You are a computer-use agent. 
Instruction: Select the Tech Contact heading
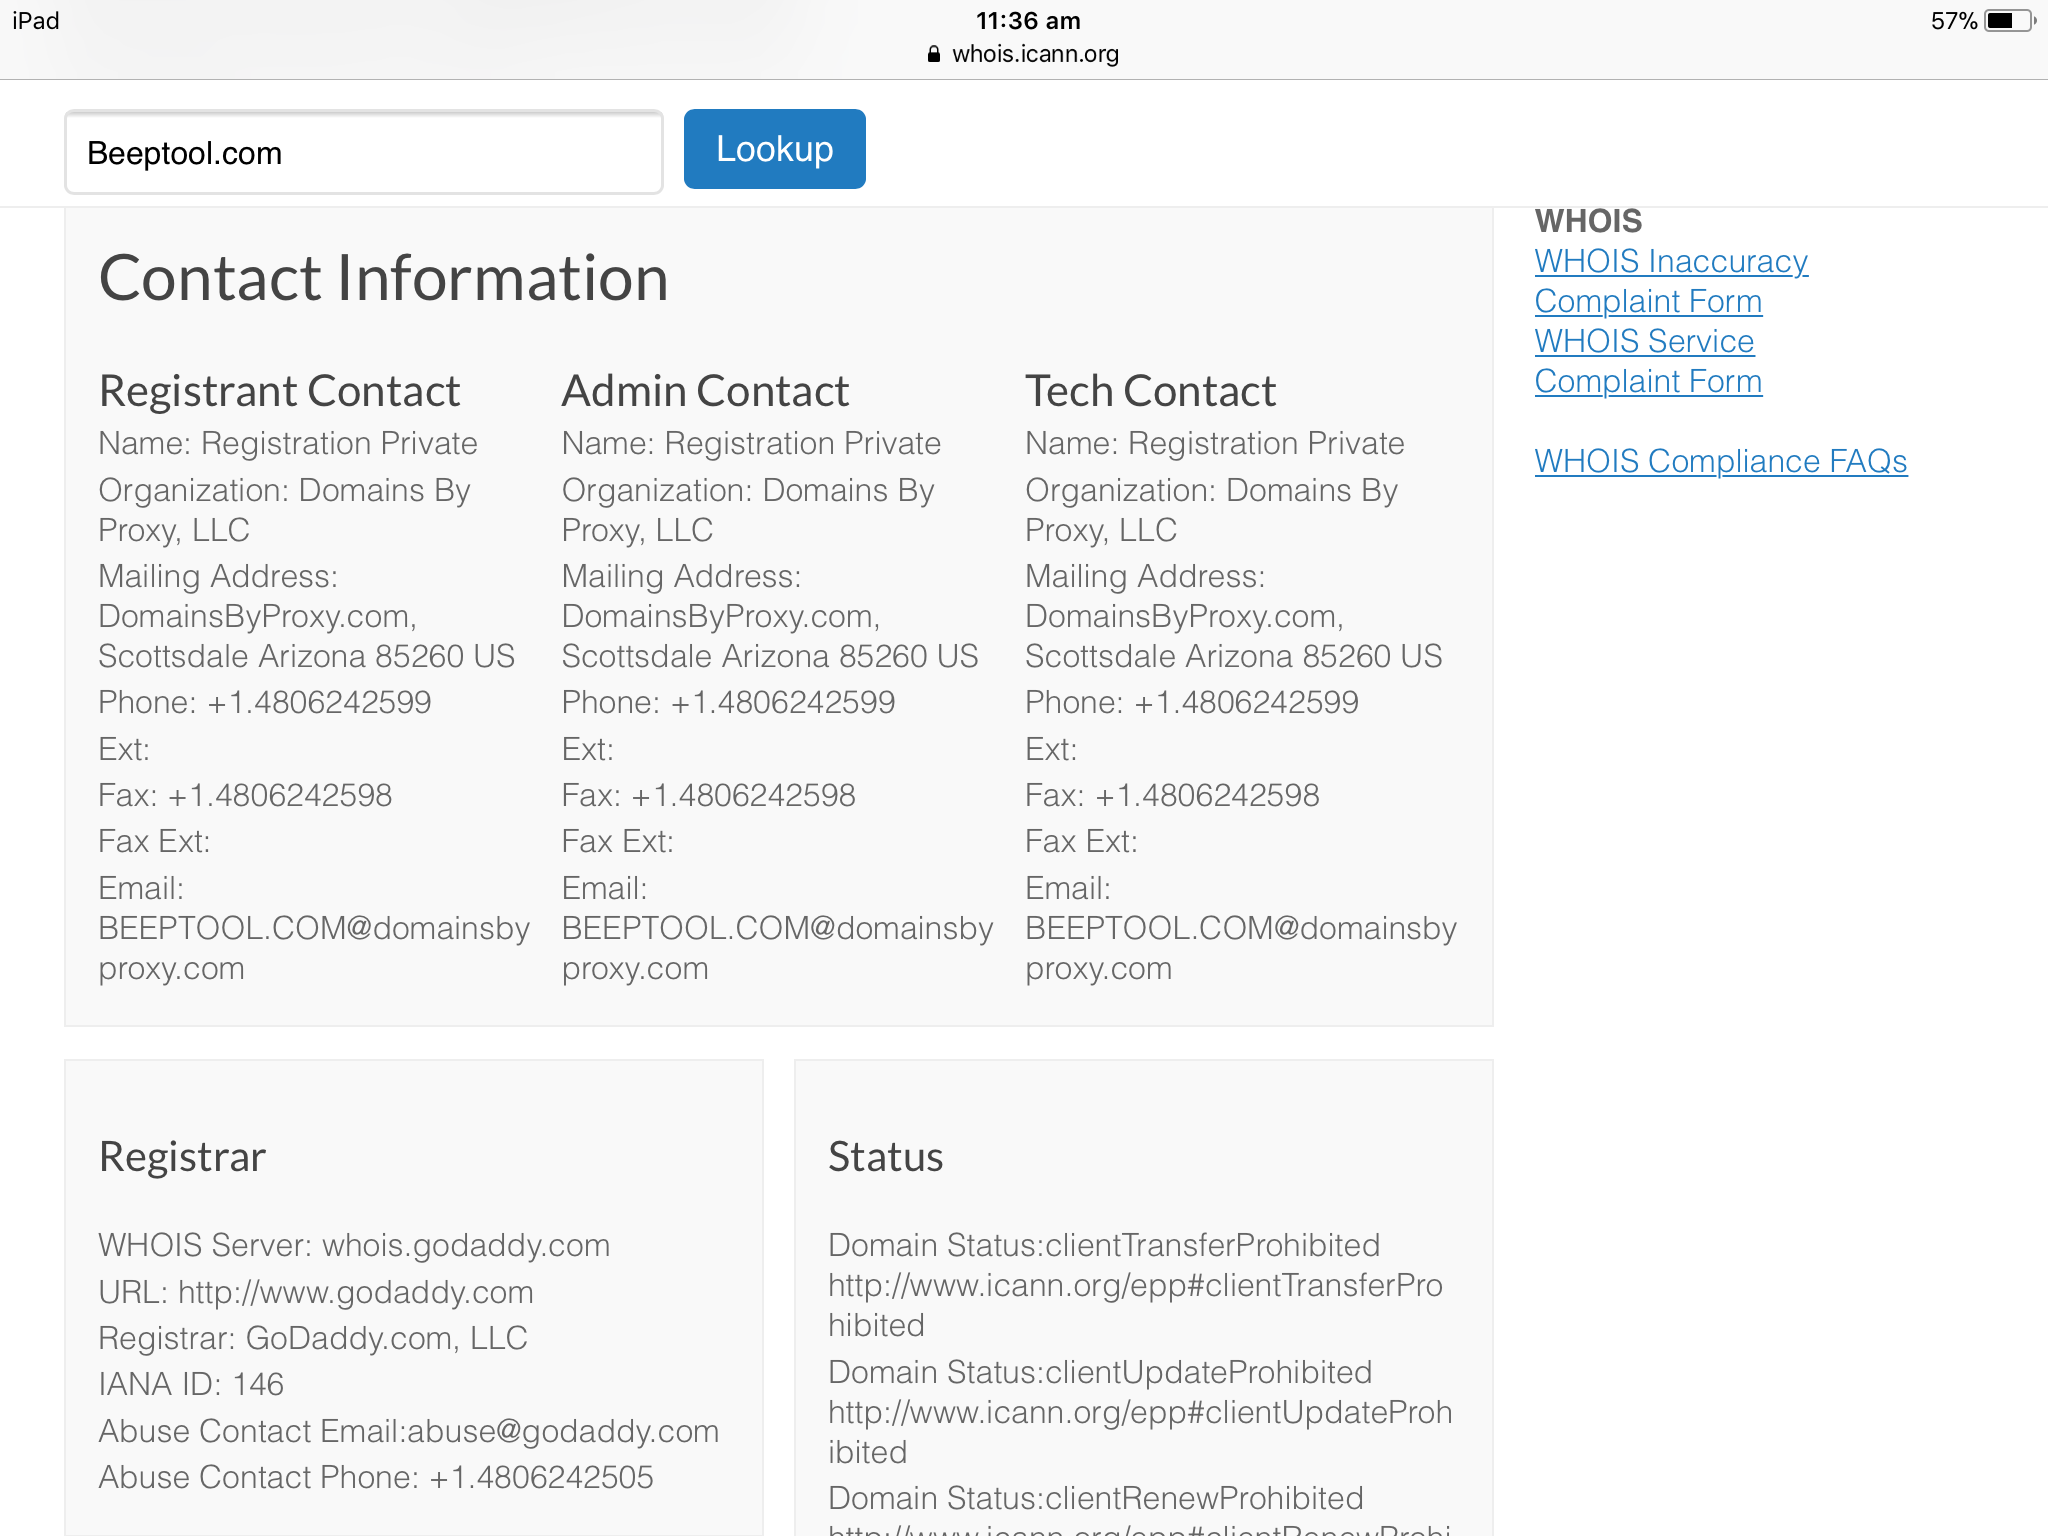1151,391
